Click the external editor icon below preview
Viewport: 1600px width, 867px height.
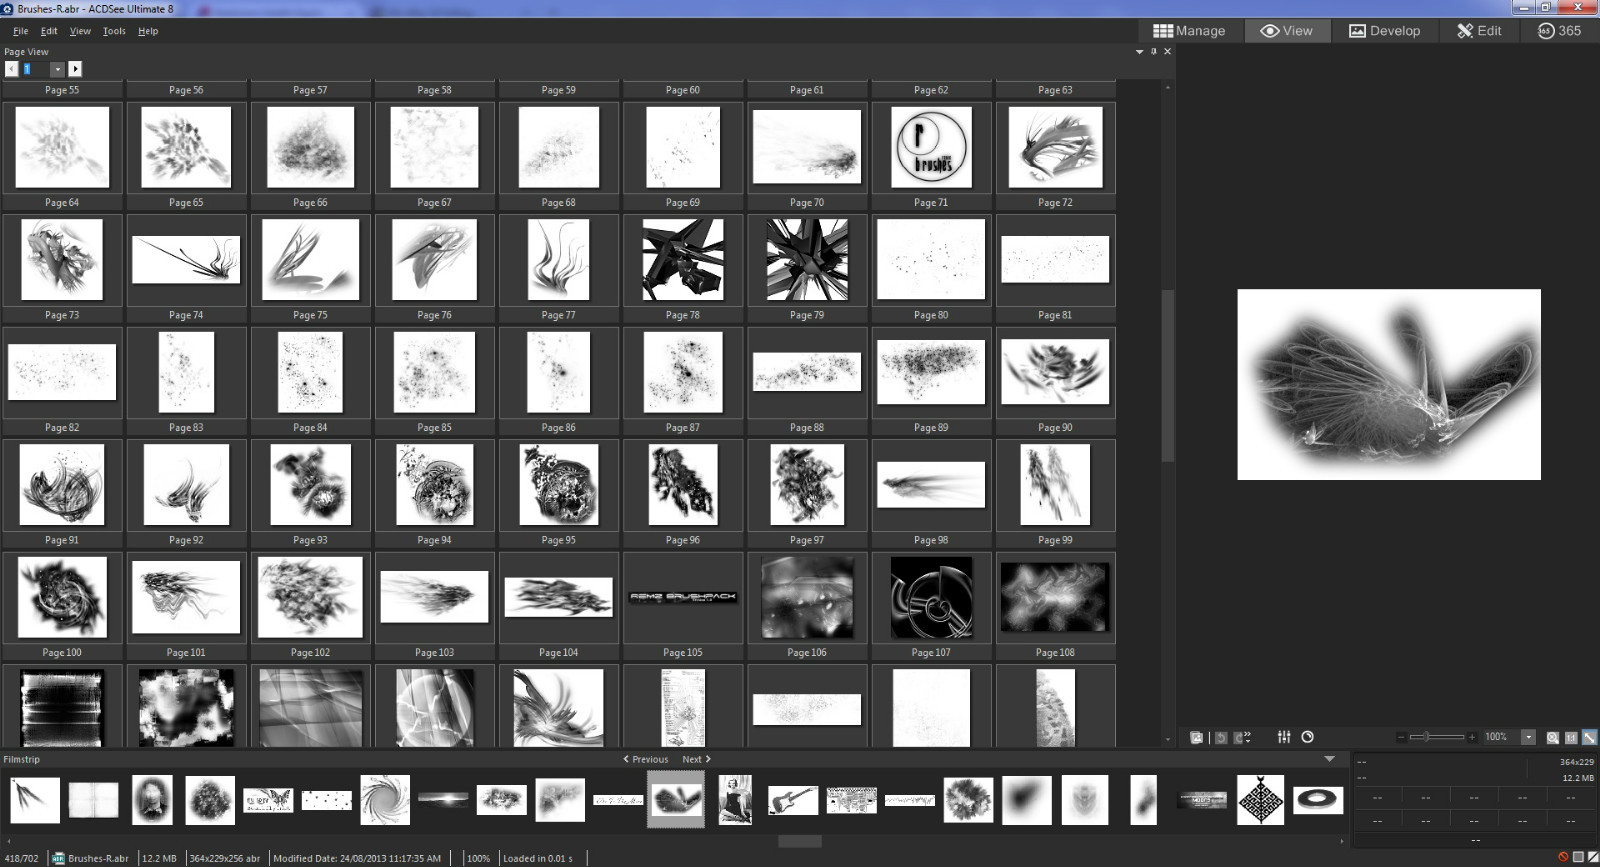[x=1197, y=737]
